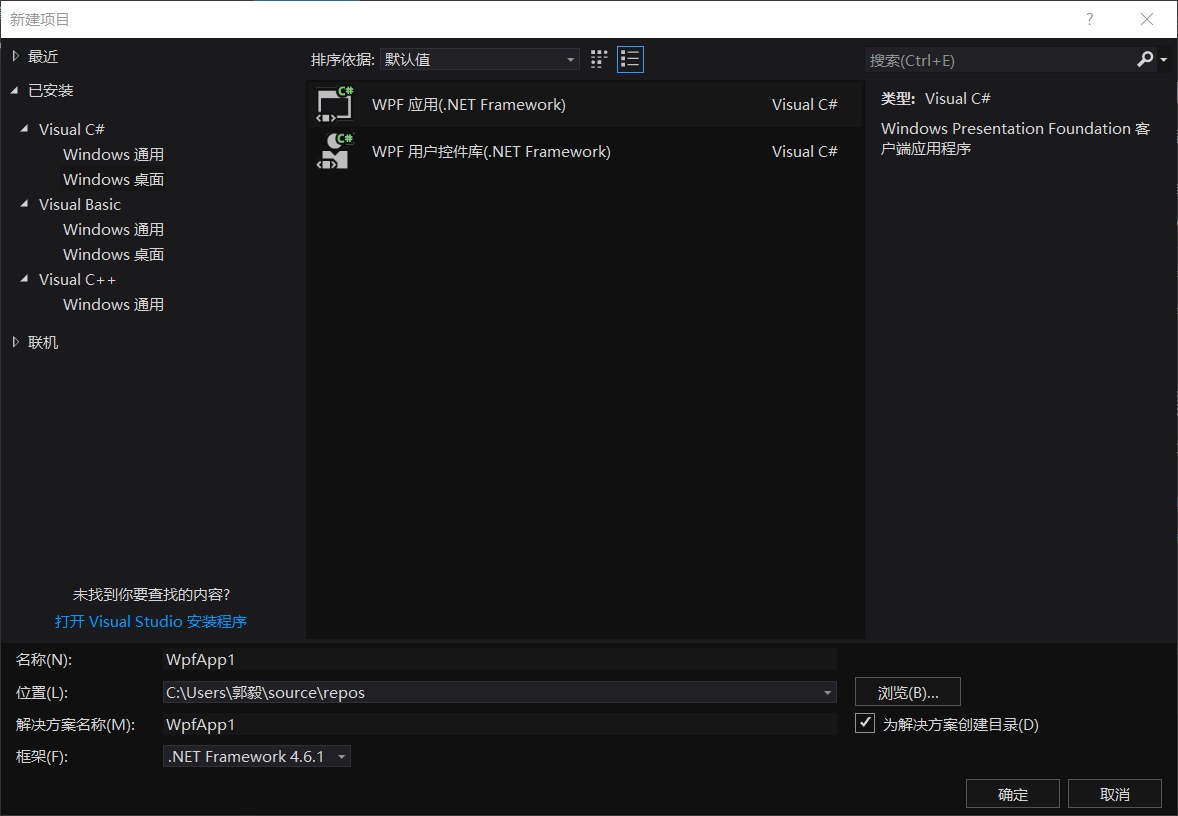Open 打开 Visual Studio 安装程序 link
Screen dimensions: 1178x816
[x=151, y=621]
